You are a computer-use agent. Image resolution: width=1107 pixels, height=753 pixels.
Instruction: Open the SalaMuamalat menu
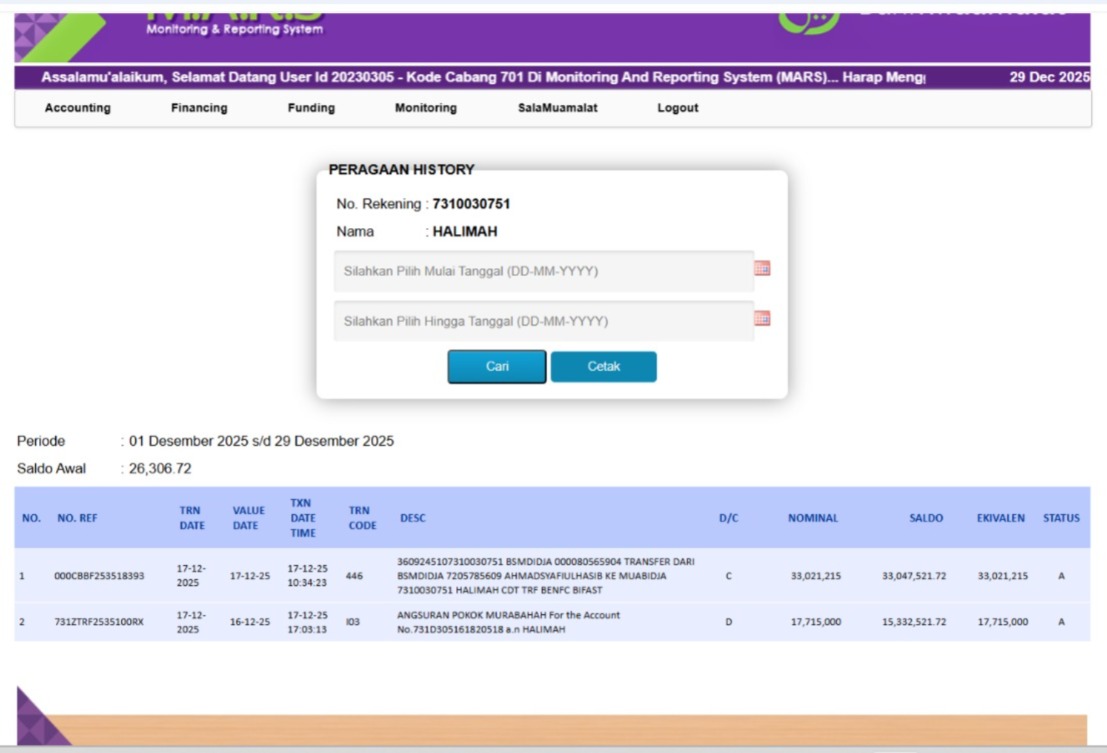(557, 109)
